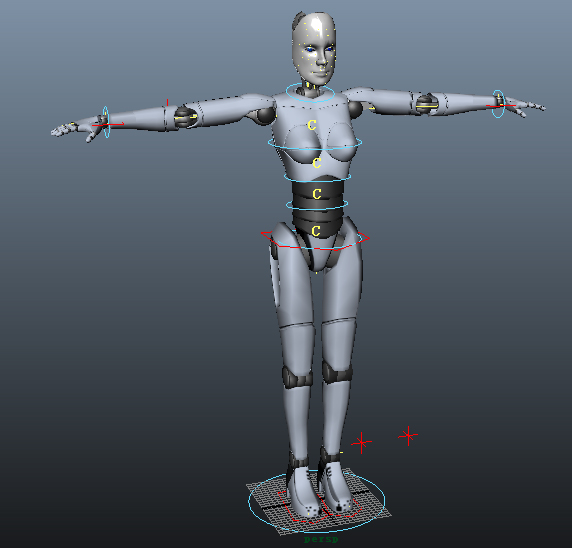
Task: Click the green persp camera label
Action: click(x=321, y=539)
